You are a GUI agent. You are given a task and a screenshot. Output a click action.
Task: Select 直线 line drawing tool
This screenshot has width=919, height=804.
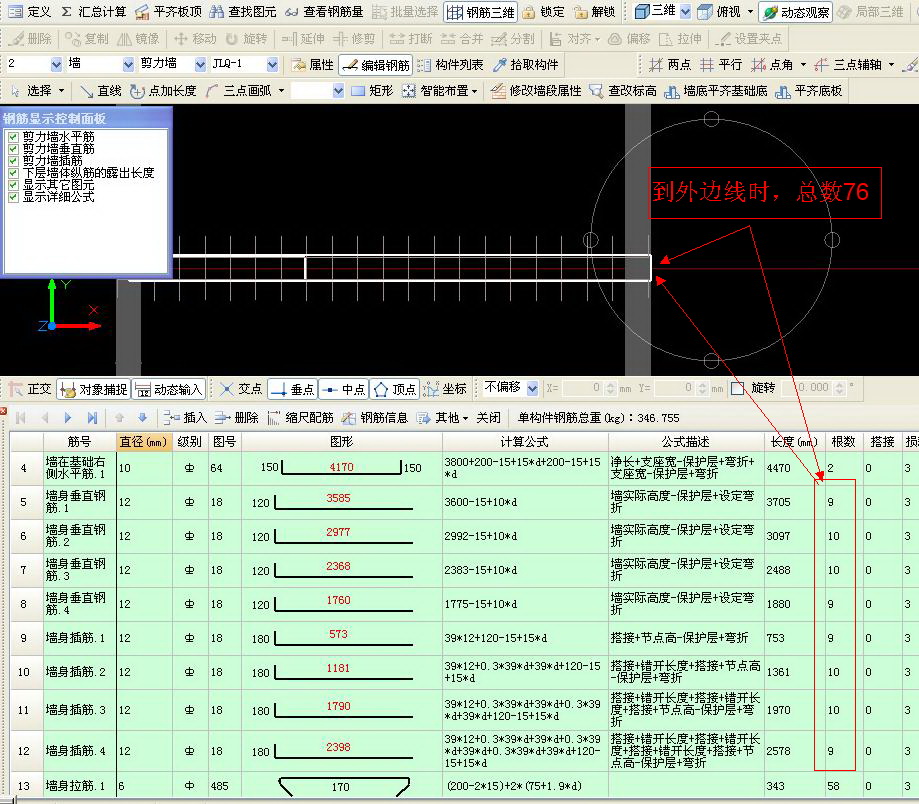(100, 91)
